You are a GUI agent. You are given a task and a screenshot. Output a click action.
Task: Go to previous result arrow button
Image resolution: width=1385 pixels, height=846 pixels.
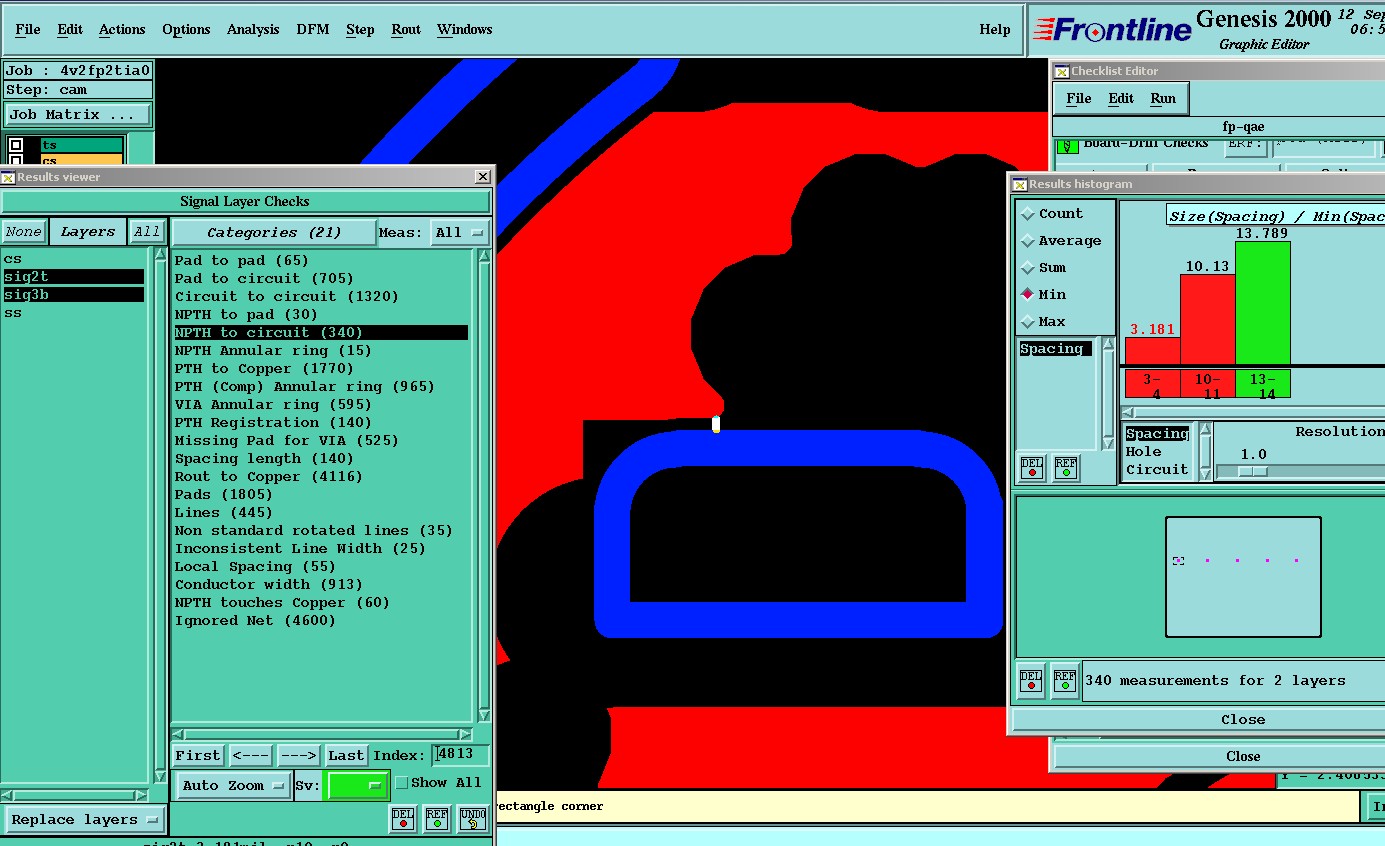[250, 755]
